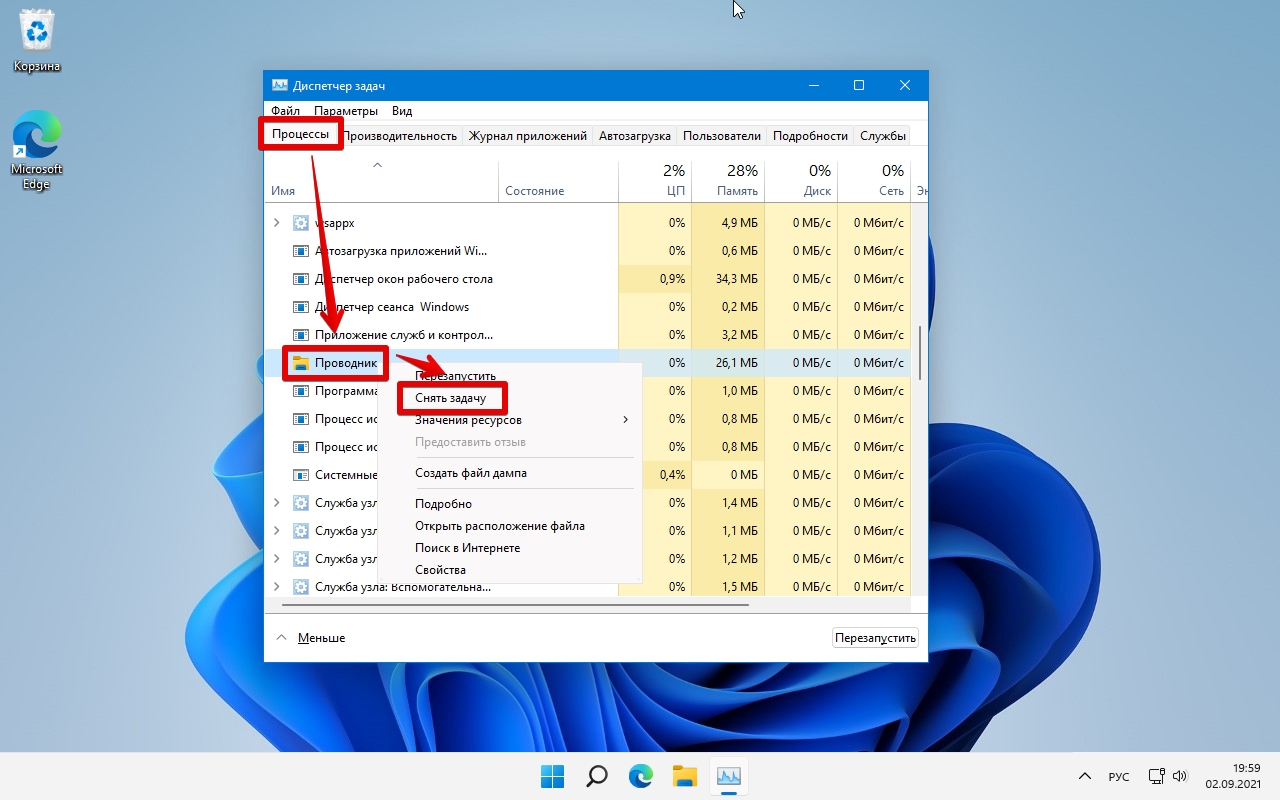
Task: Open the Вид menu
Action: click(402, 111)
